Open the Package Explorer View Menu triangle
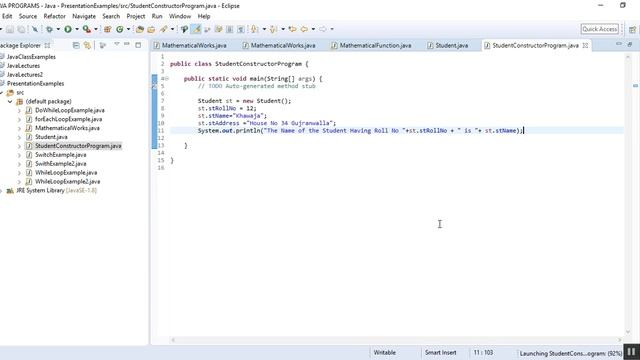Viewport: 640px width, 360px height. pyautogui.click(x=117, y=44)
